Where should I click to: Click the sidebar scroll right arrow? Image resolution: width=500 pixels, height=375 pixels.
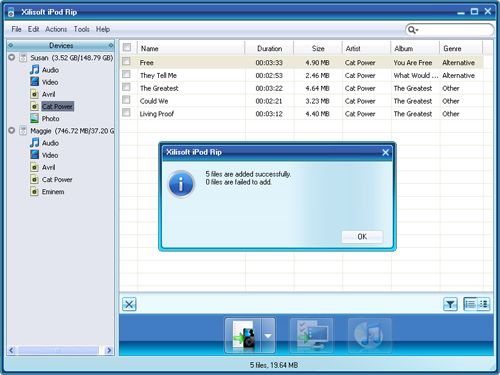[109, 350]
